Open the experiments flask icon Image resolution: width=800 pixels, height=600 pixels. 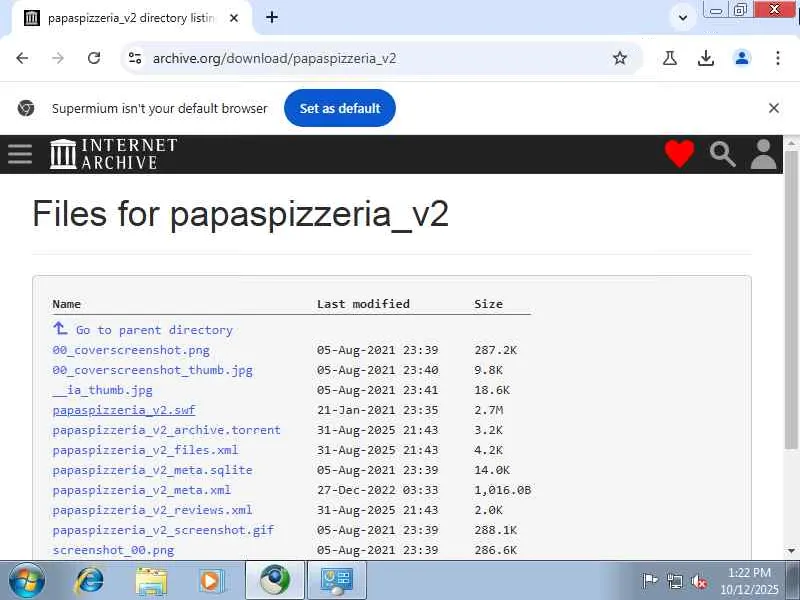pyautogui.click(x=669, y=58)
